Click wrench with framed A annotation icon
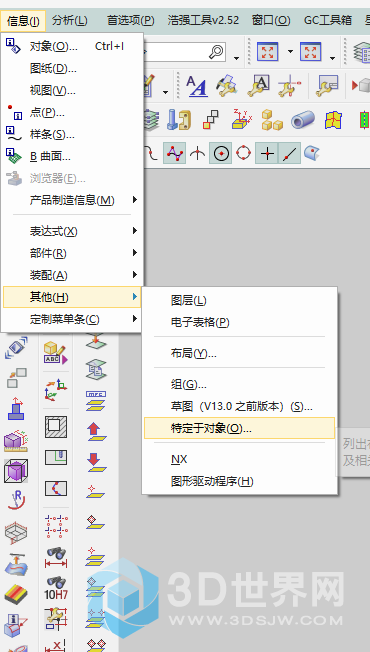The width and height of the screenshot is (370, 652). [x=258, y=86]
